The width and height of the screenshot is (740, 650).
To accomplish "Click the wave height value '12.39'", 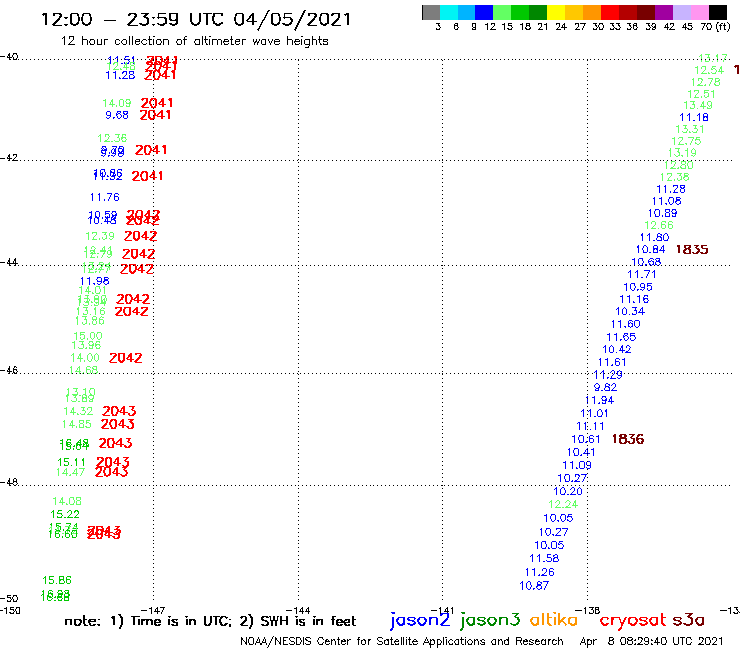I will point(100,236).
